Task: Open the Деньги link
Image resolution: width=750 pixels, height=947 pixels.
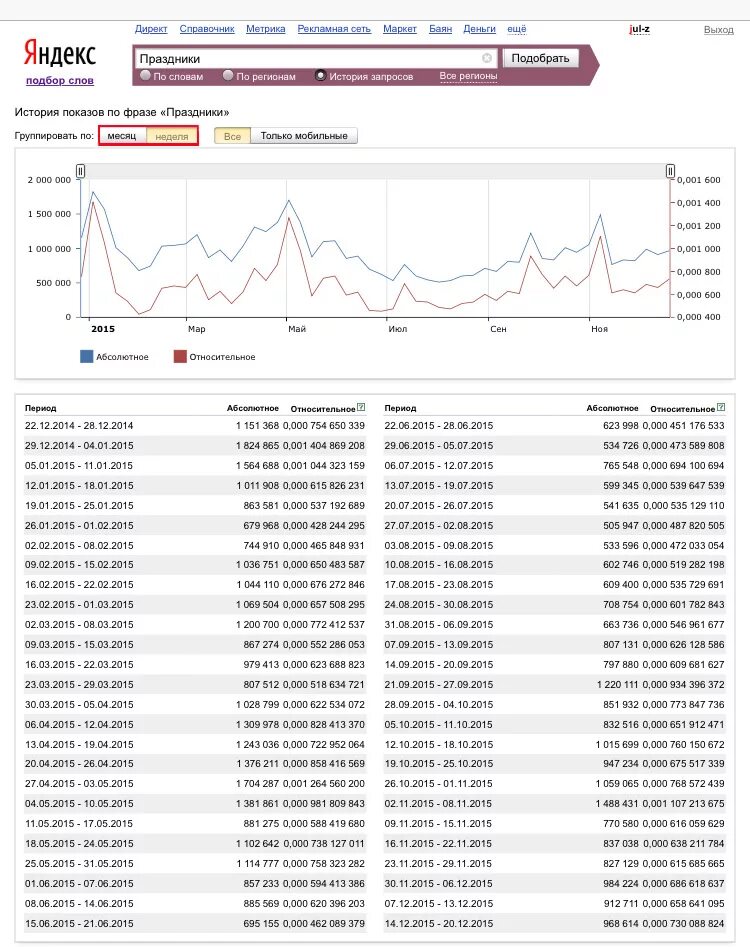Action: [479, 29]
